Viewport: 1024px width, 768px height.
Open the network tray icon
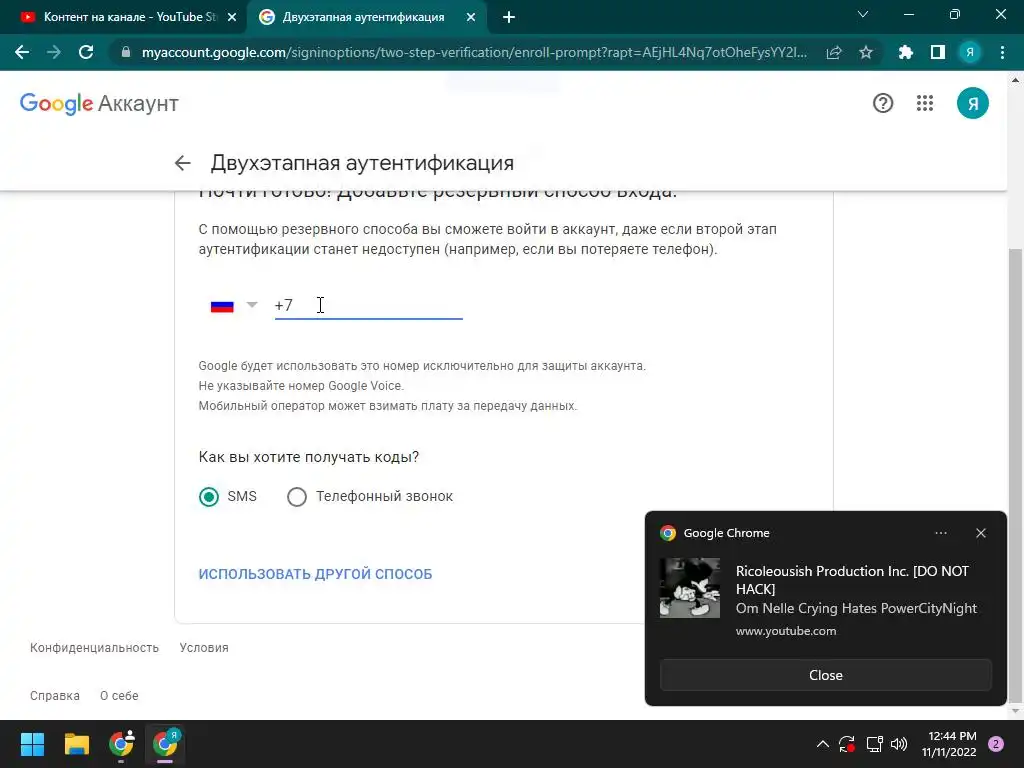[x=874, y=744]
